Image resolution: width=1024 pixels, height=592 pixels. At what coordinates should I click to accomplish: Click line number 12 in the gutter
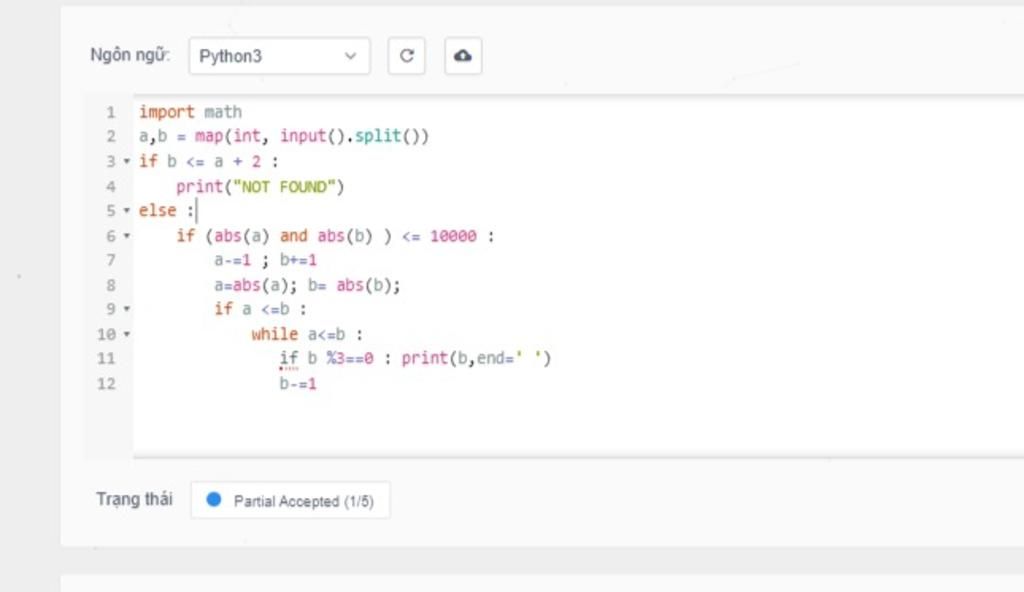[106, 384]
